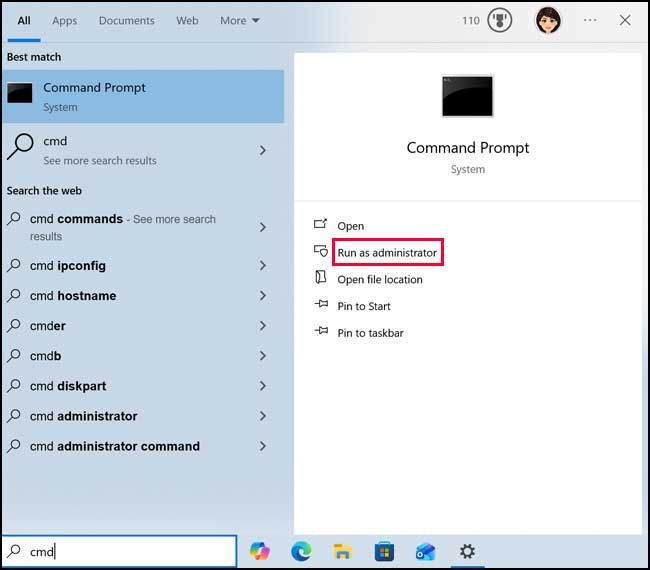The image size is (650, 570).
Task: Open the user profile avatar
Action: coord(548,20)
